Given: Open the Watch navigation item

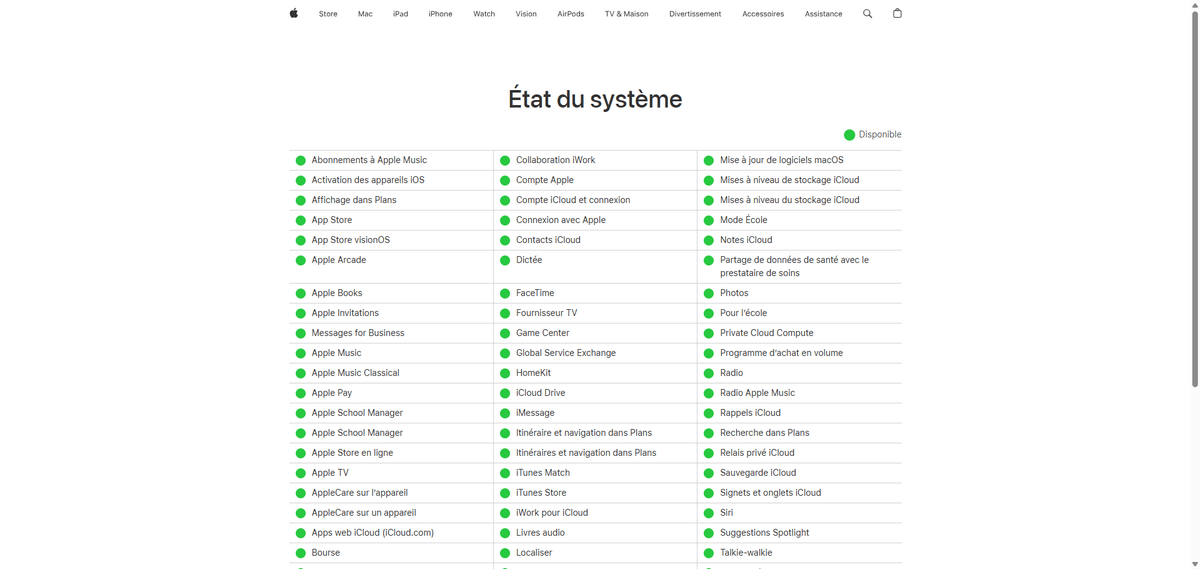Looking at the screenshot, I should pyautogui.click(x=484, y=14).
